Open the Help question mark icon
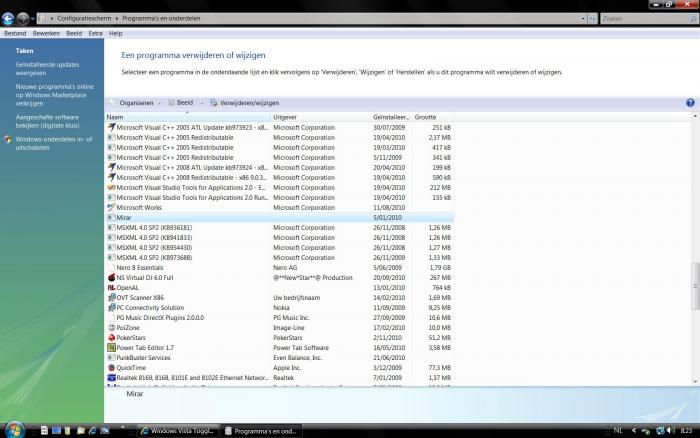This screenshot has width=700, height=438. 690,103
